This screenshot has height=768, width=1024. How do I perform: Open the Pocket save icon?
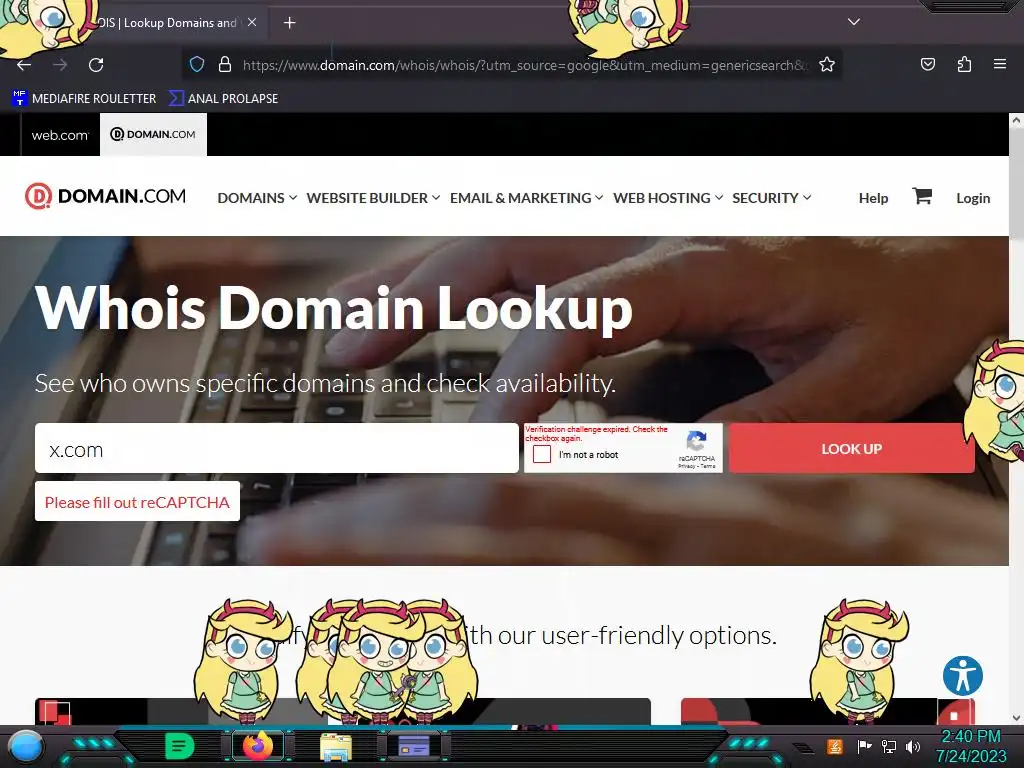click(927, 64)
